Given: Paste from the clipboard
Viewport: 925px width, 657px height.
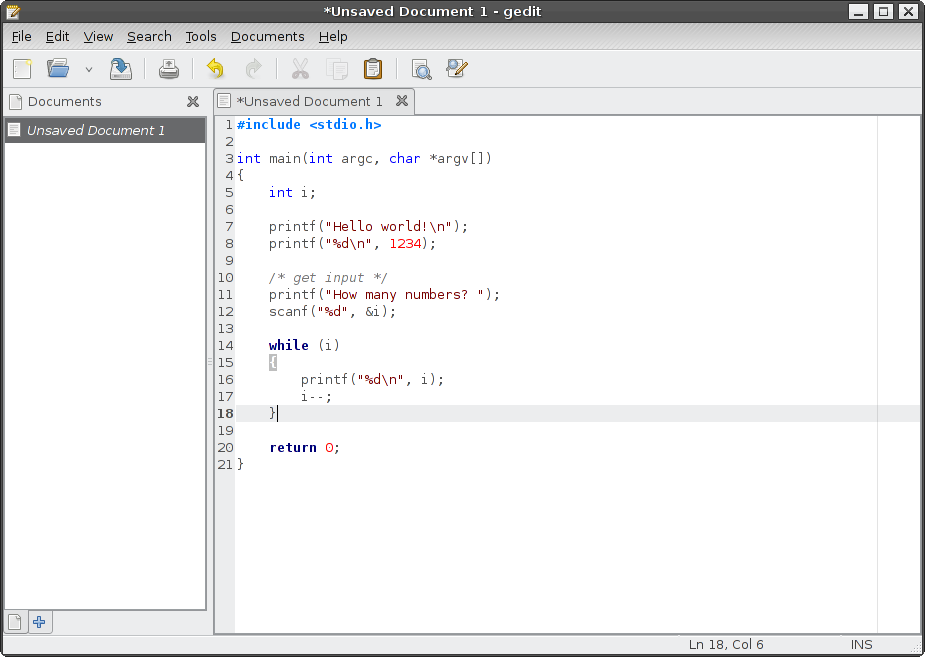Looking at the screenshot, I should (372, 69).
